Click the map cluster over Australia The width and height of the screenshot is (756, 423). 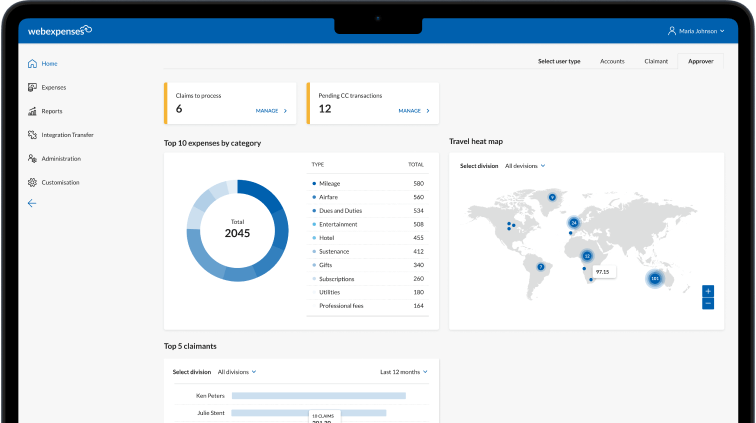[x=655, y=278]
